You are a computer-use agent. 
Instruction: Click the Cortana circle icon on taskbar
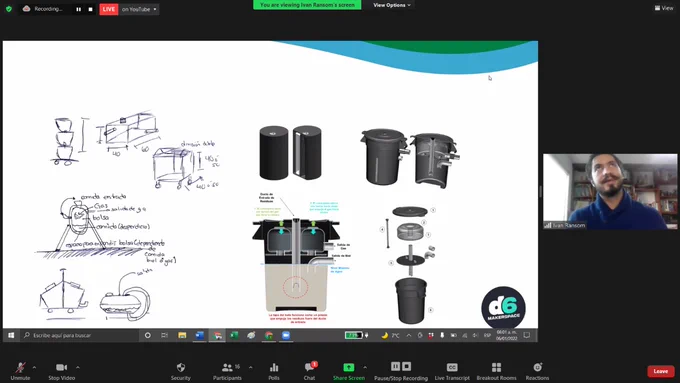(x=147, y=335)
